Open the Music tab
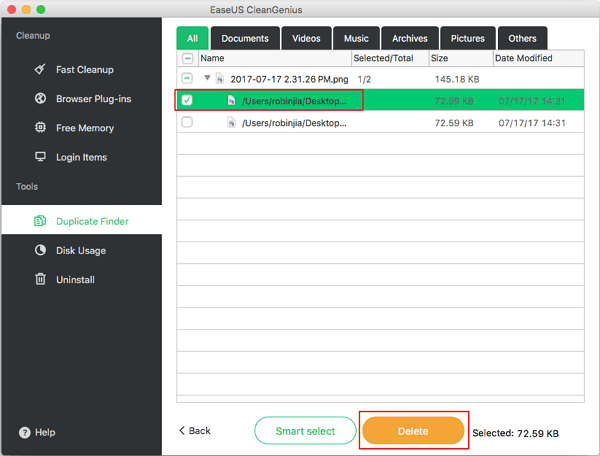 pyautogui.click(x=356, y=38)
